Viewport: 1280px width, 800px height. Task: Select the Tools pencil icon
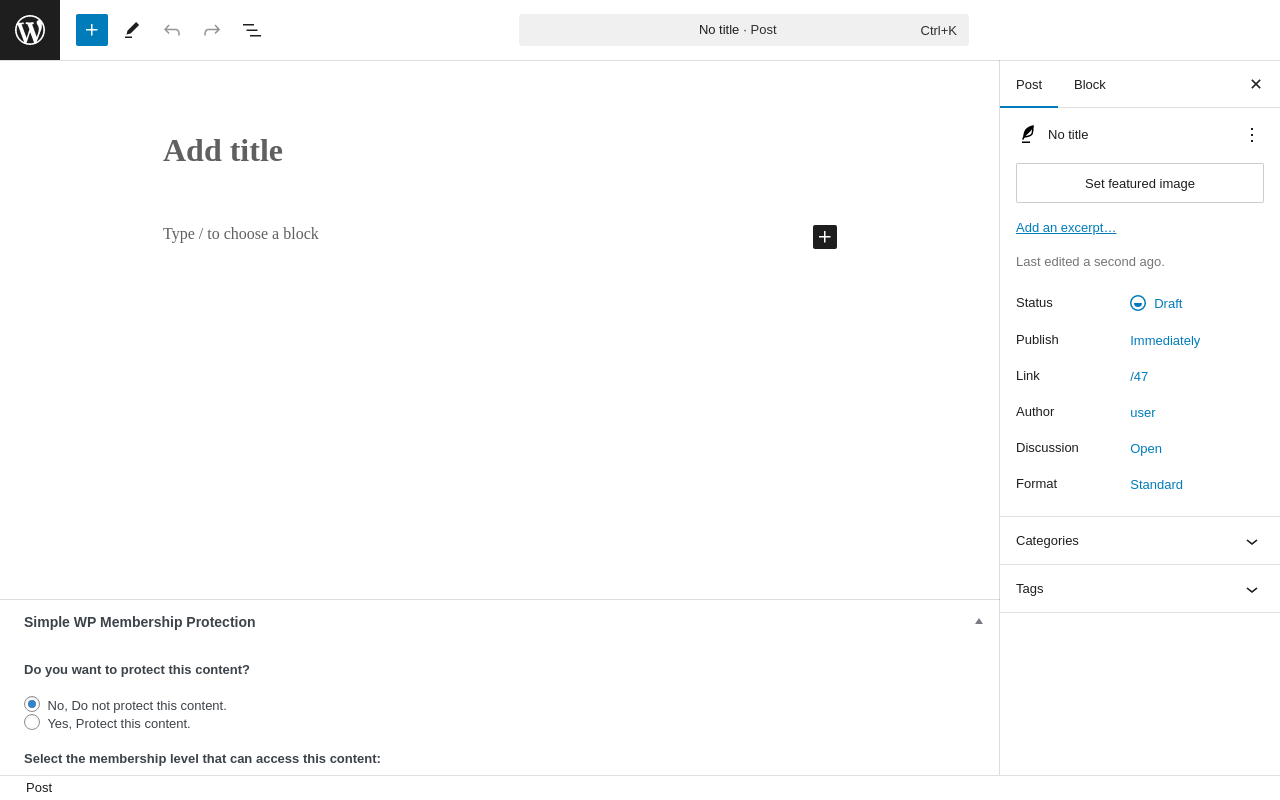click(132, 30)
